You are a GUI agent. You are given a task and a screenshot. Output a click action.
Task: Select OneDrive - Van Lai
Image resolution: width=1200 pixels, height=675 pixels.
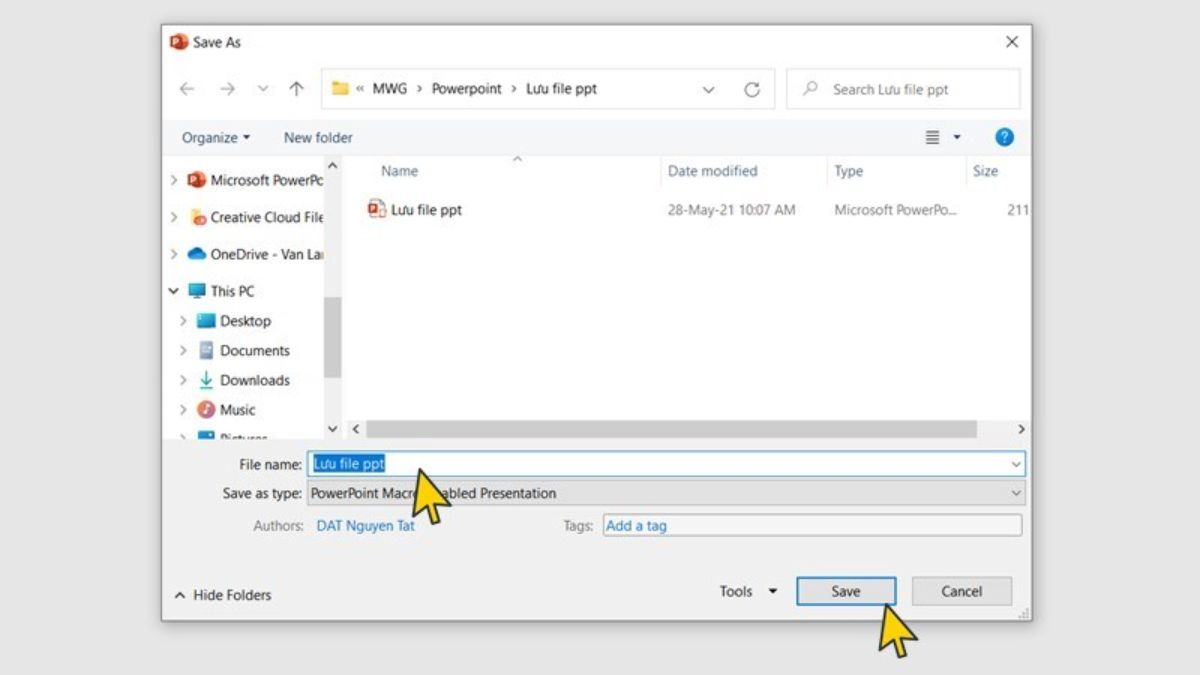pos(258,254)
